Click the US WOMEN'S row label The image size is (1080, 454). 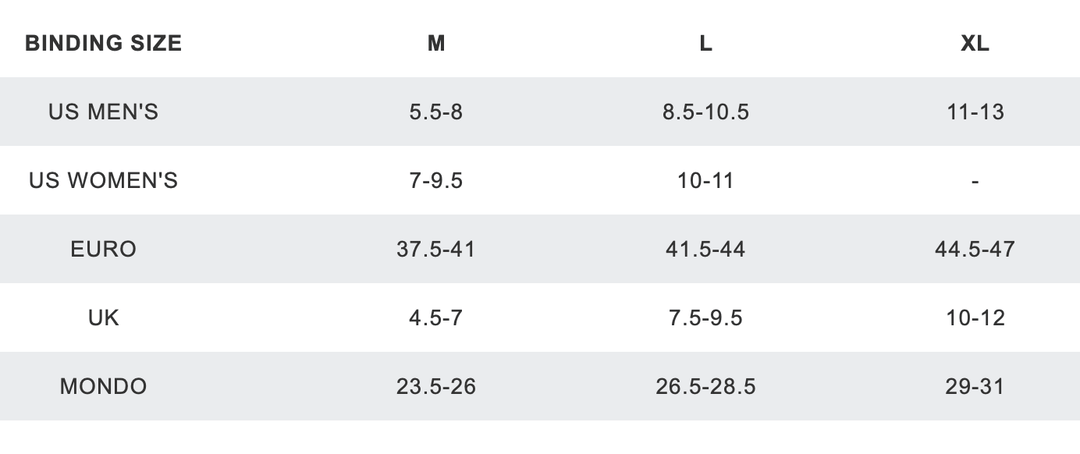click(103, 181)
